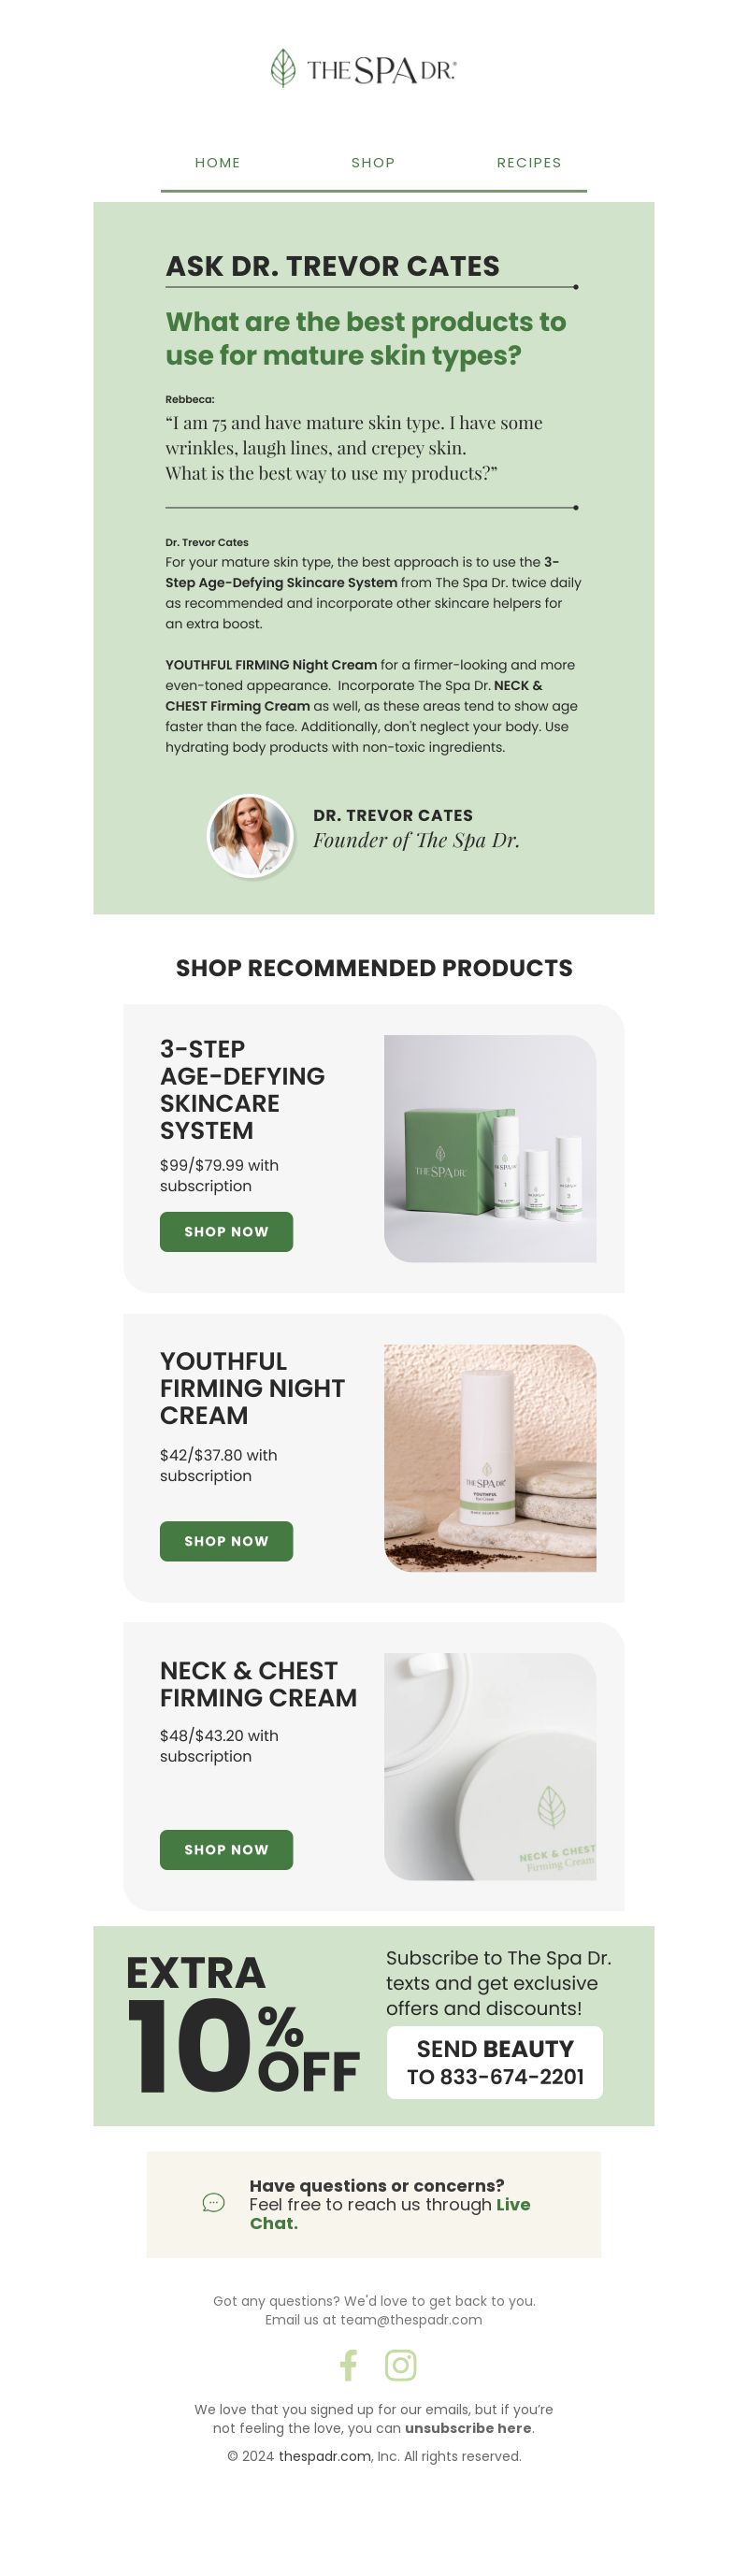
Task: Shop now for Youthful Firming Night Cream
Action: coord(226,1541)
